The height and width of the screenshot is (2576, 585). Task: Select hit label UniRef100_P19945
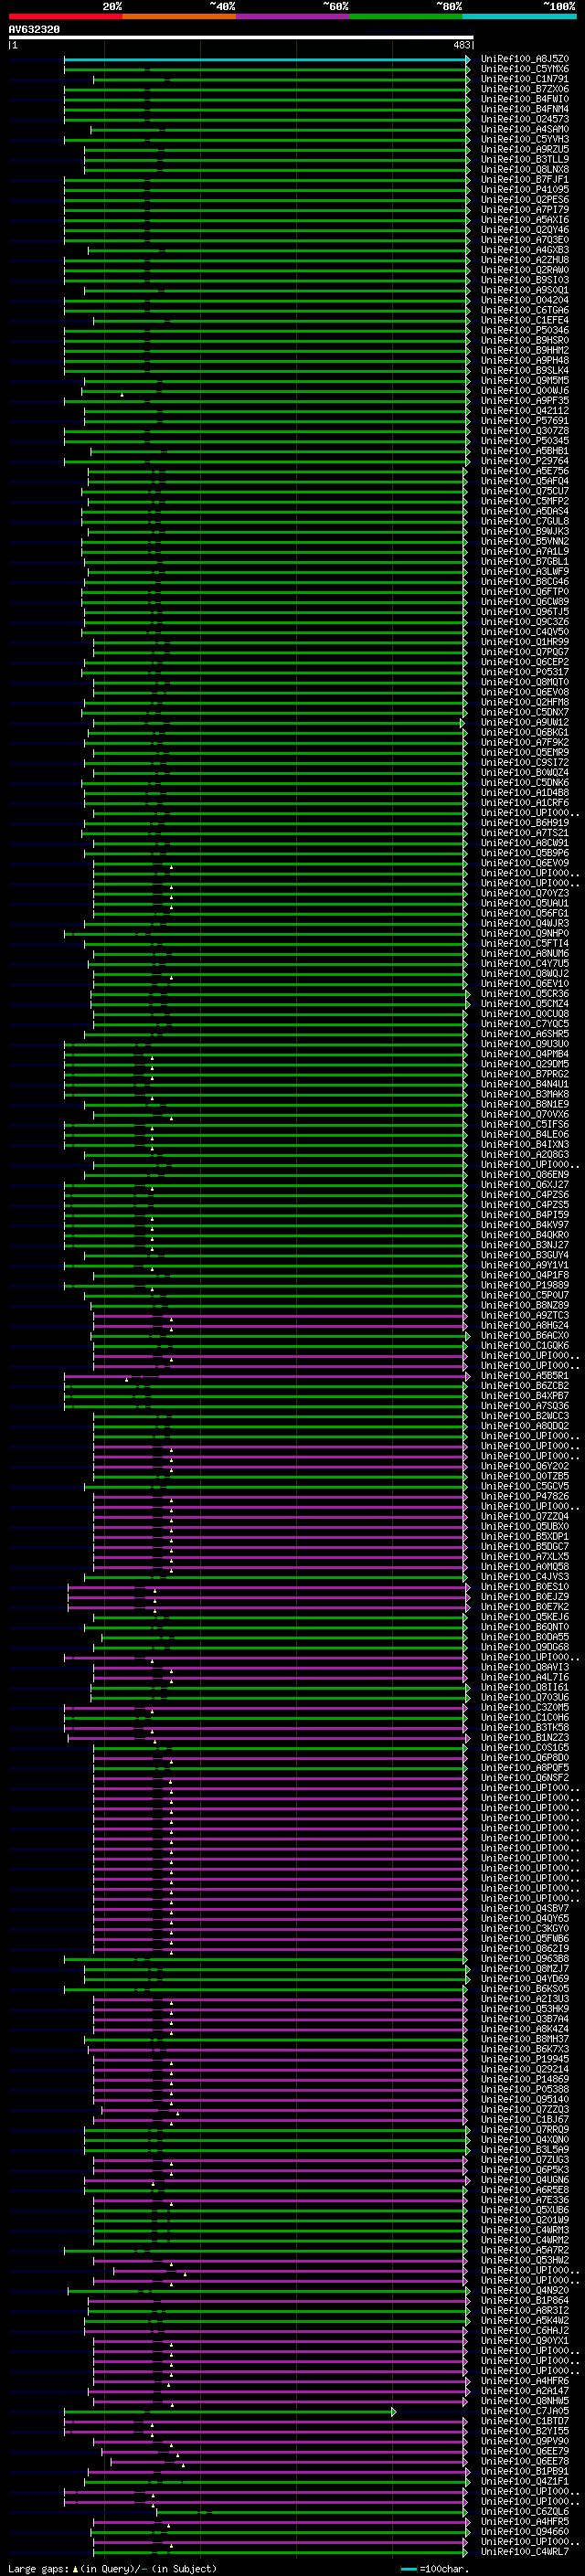525,2059
